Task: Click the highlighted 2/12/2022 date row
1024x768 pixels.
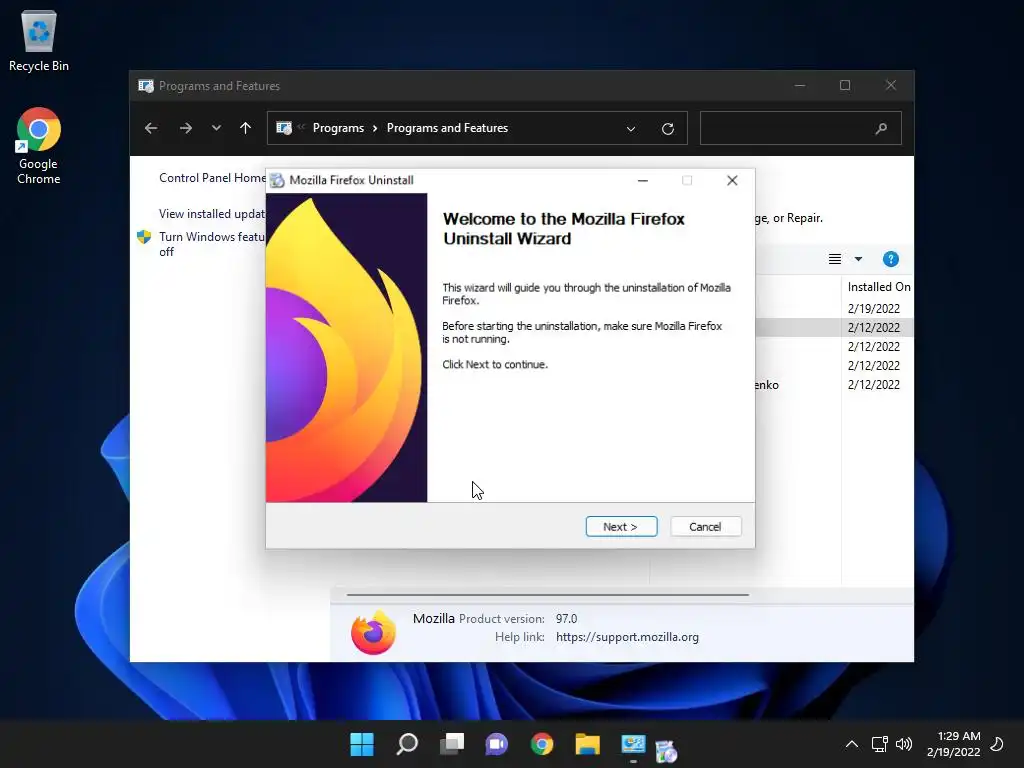Action: click(874, 327)
